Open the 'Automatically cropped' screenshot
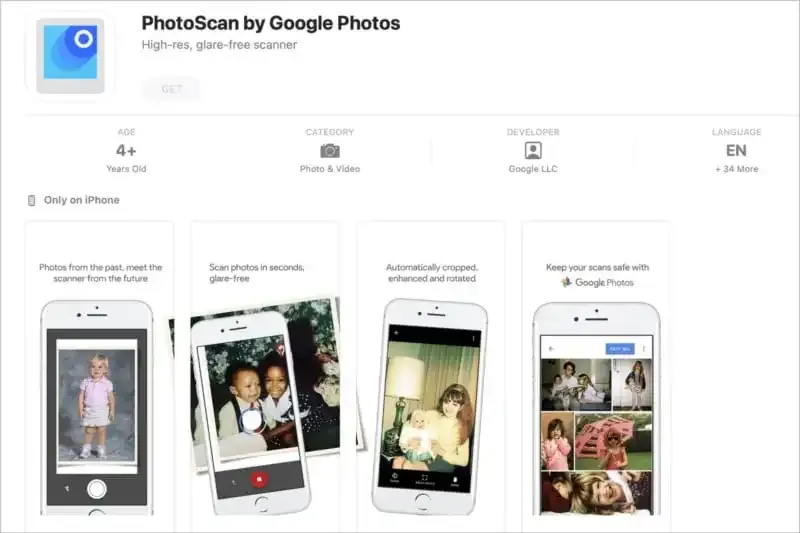 [x=431, y=376]
